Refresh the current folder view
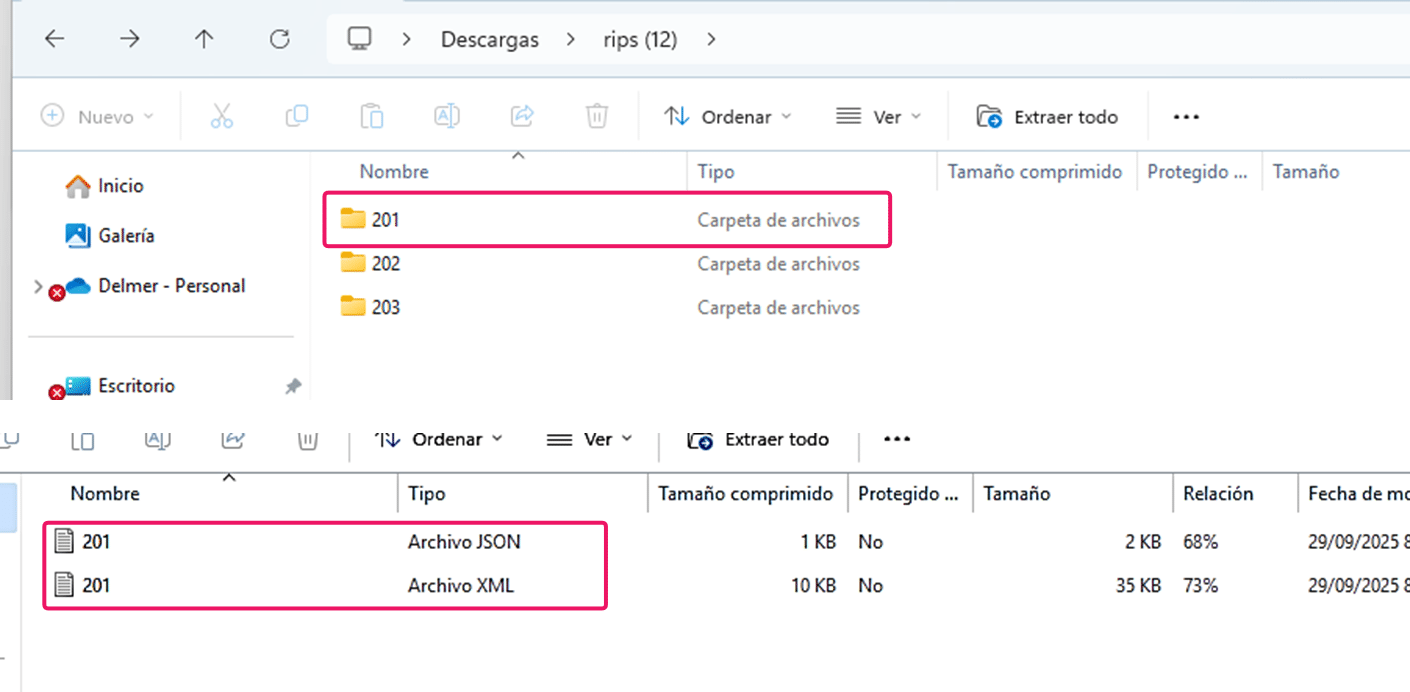Image resolution: width=1410 pixels, height=692 pixels. click(x=280, y=39)
